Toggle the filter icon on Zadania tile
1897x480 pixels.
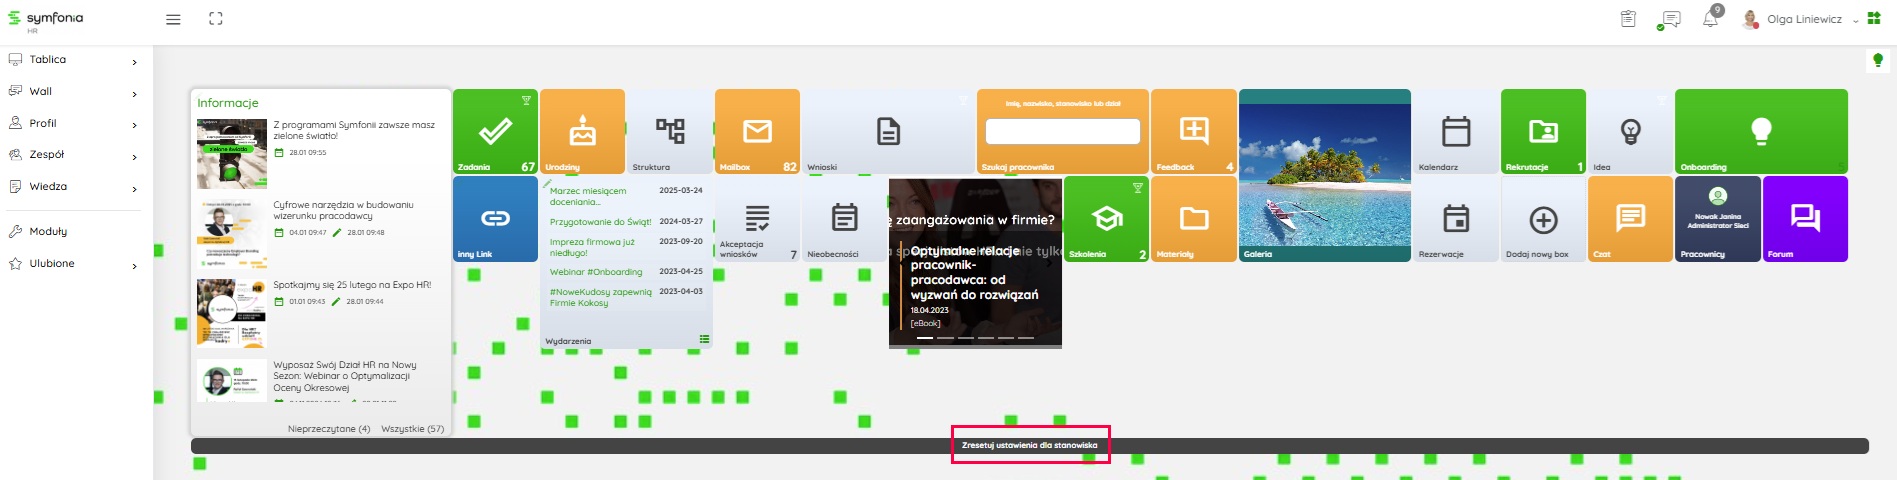pos(526,100)
